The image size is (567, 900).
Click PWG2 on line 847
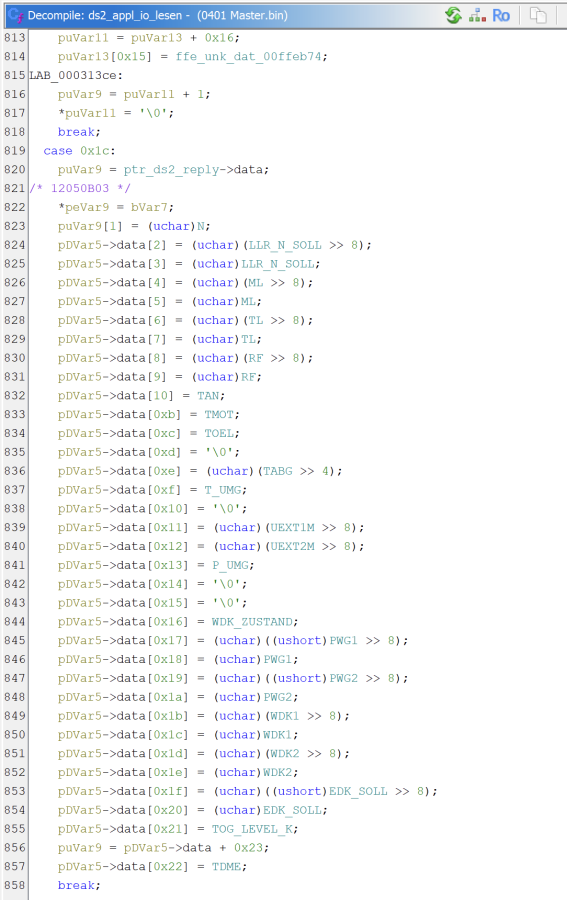tap(343, 678)
